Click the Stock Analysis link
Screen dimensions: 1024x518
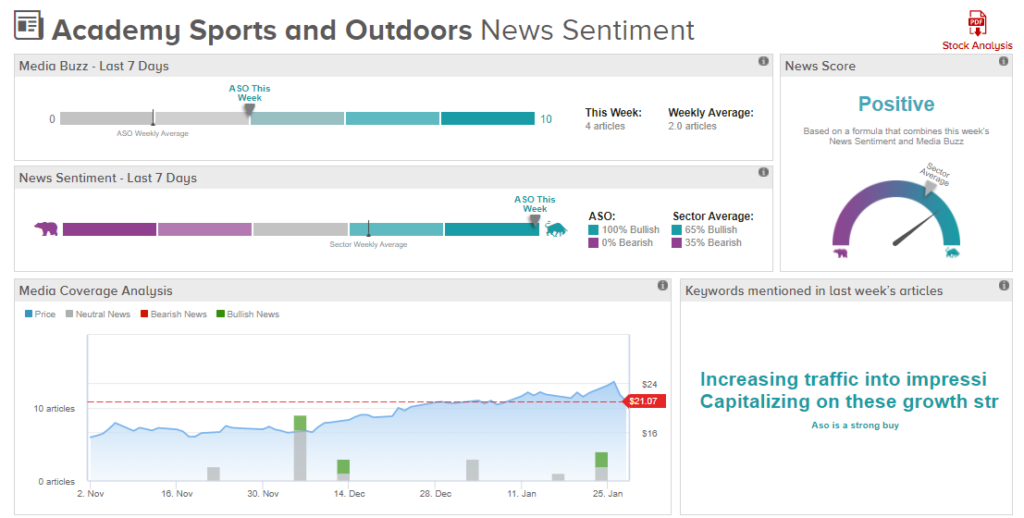coord(977,46)
